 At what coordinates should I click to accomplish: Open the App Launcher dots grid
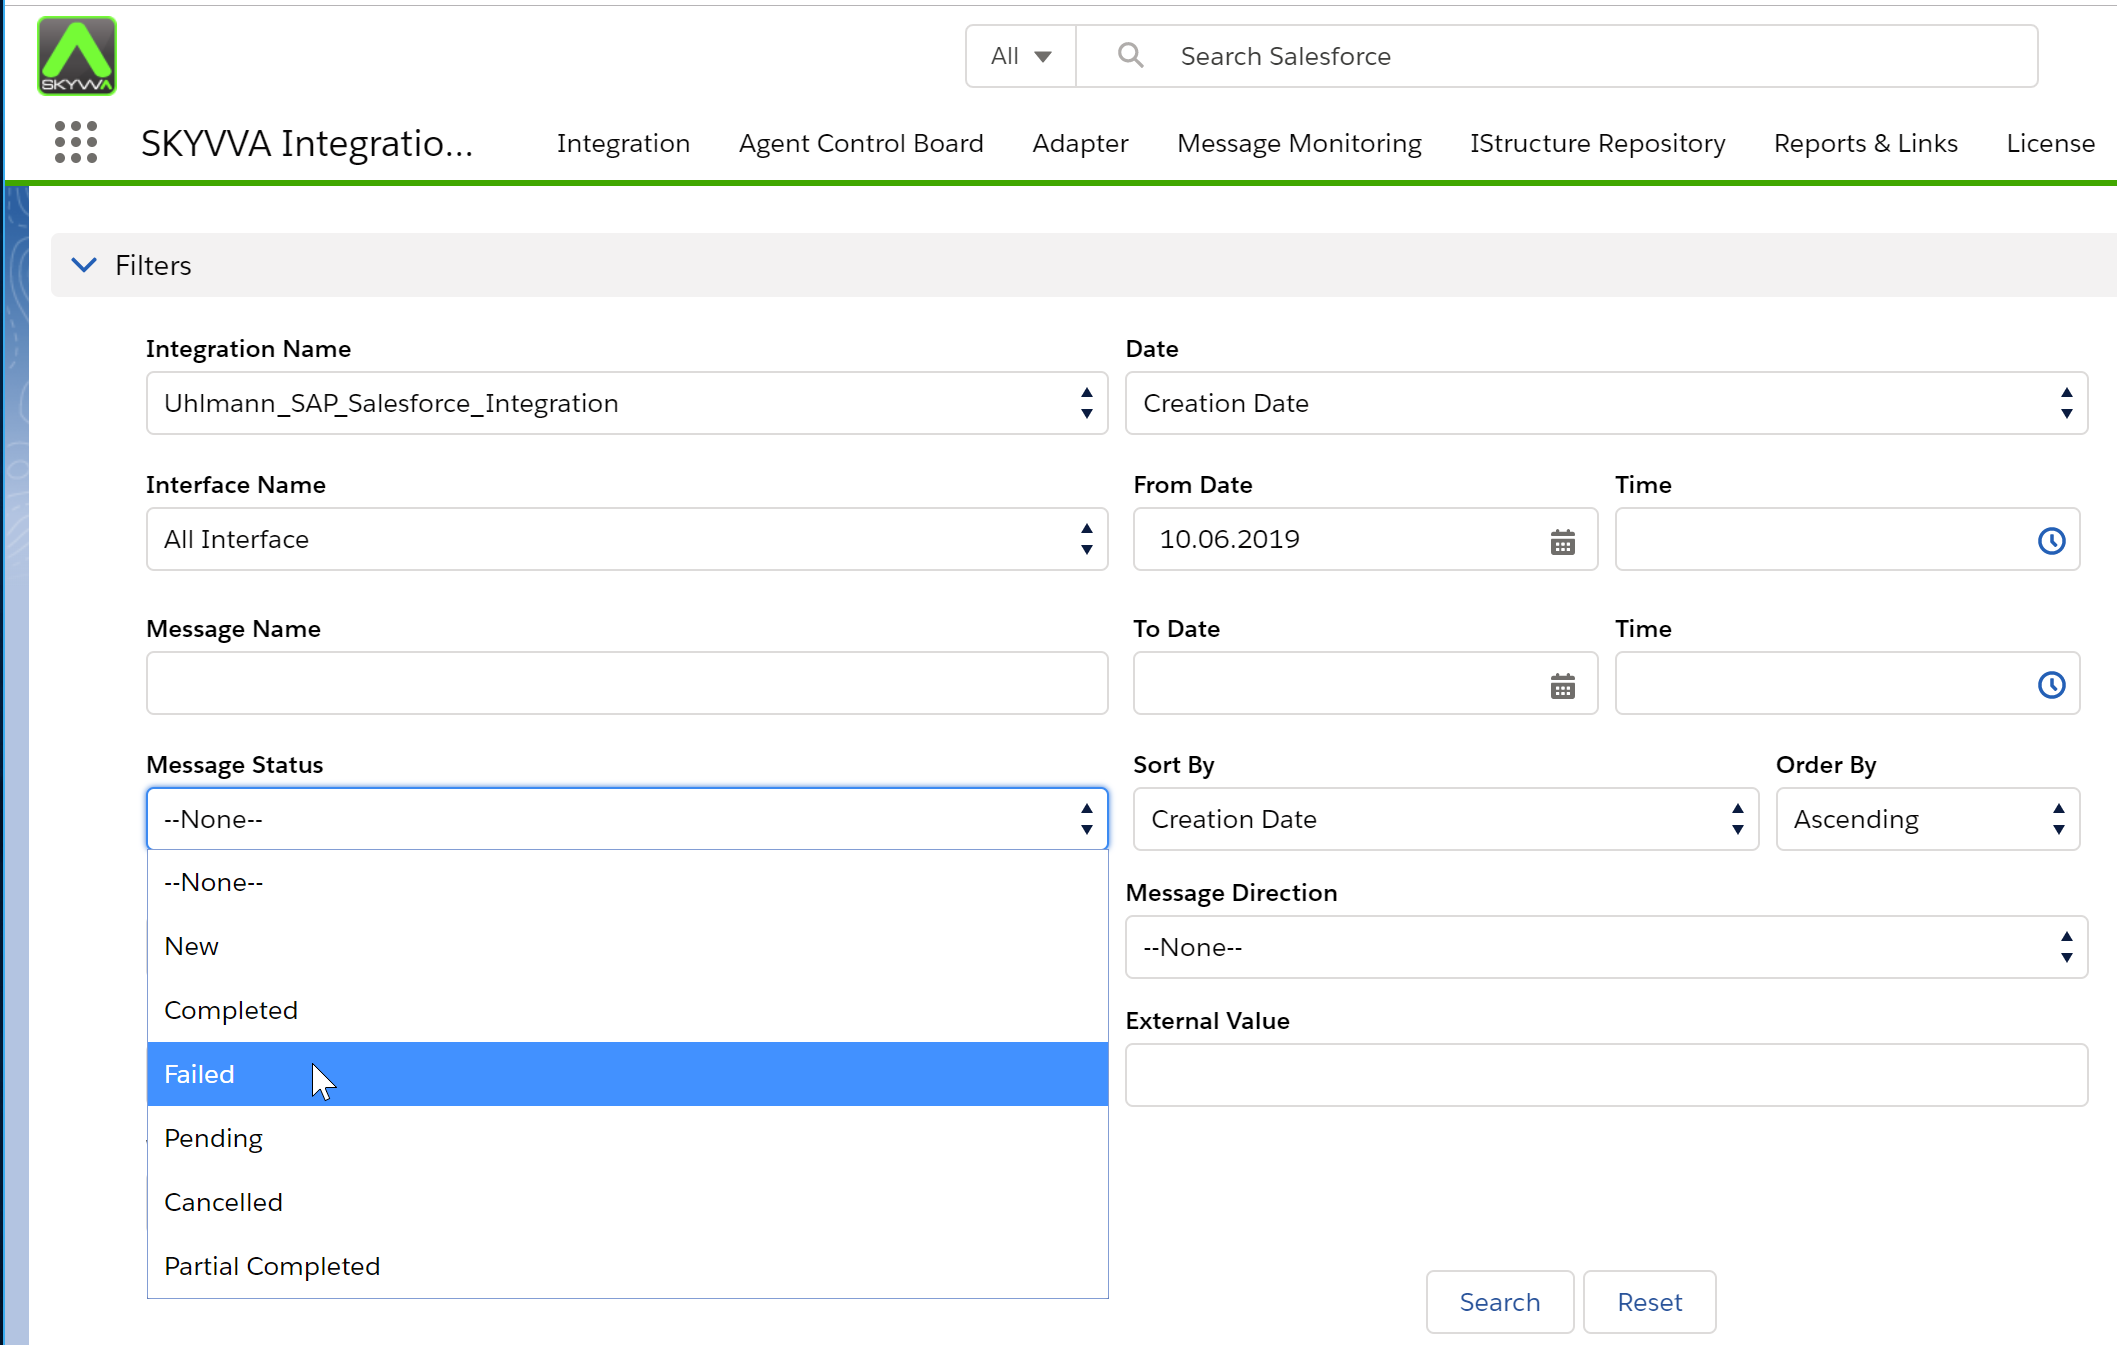[76, 142]
